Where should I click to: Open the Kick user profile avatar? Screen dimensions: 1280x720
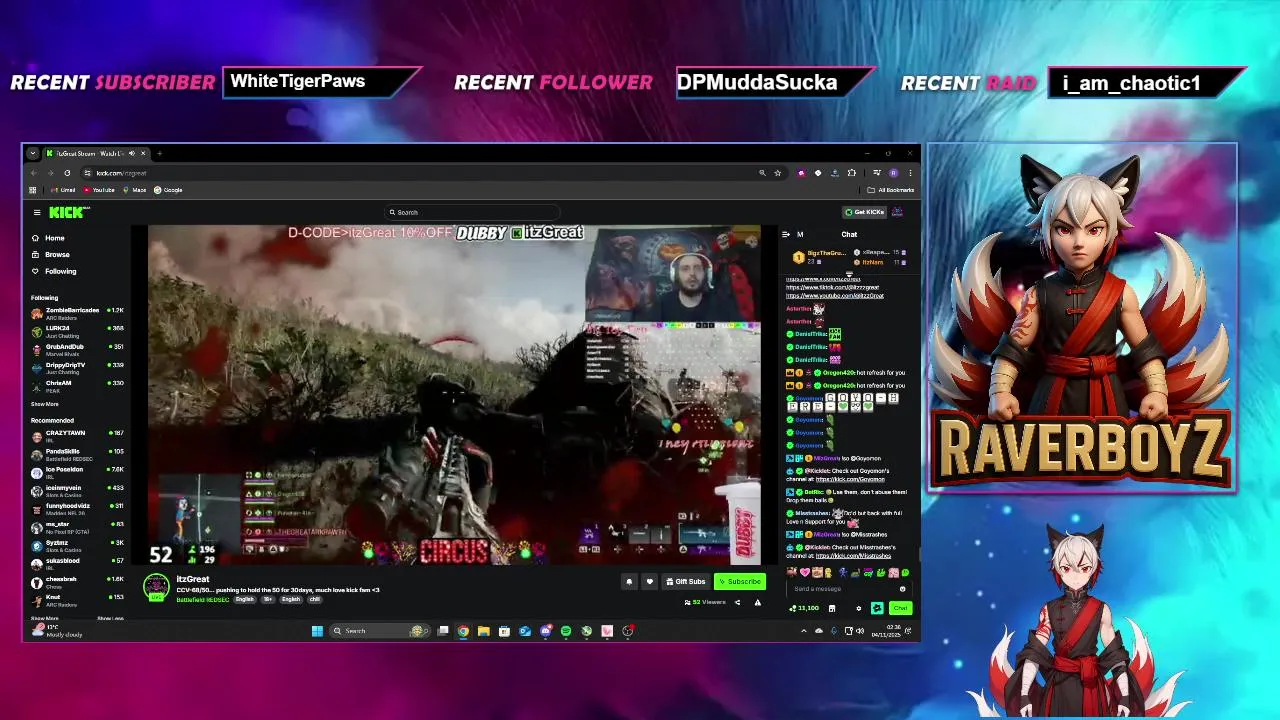pos(898,212)
